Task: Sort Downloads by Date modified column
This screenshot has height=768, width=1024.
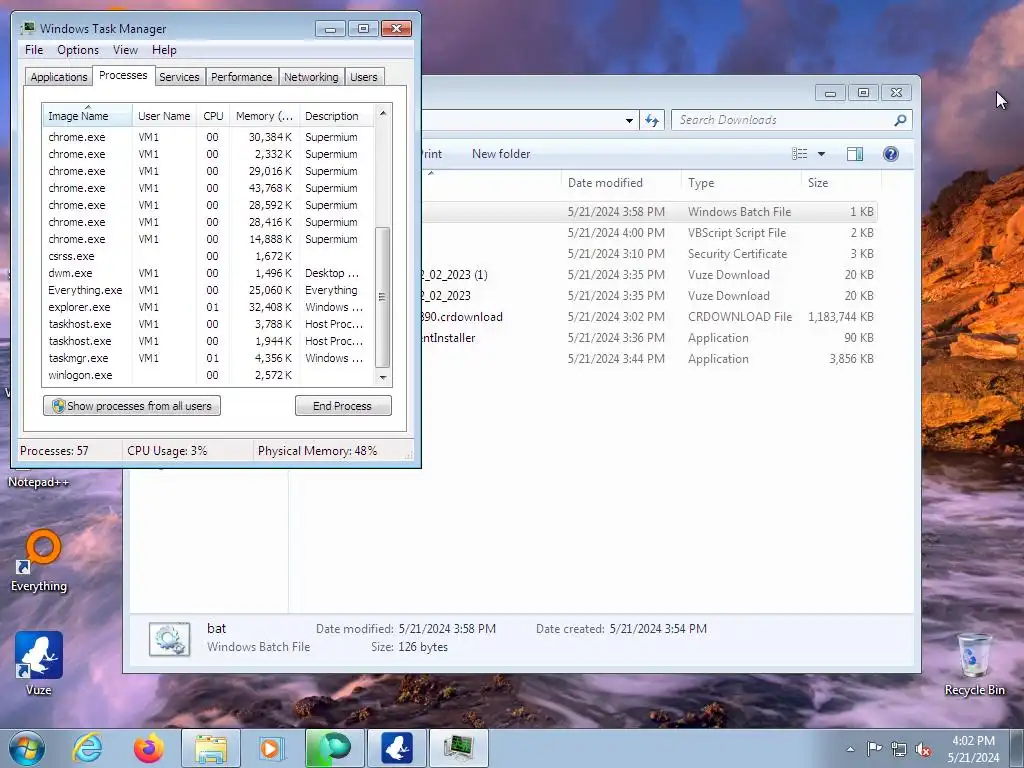Action: point(620,183)
